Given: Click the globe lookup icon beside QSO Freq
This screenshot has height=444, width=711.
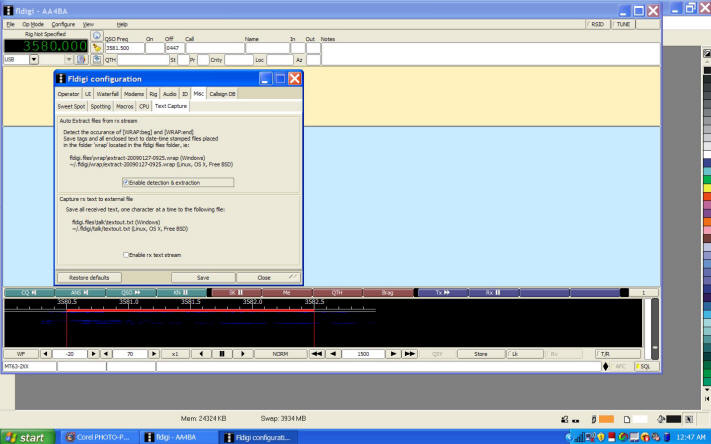Looking at the screenshot, I should pos(97,36).
